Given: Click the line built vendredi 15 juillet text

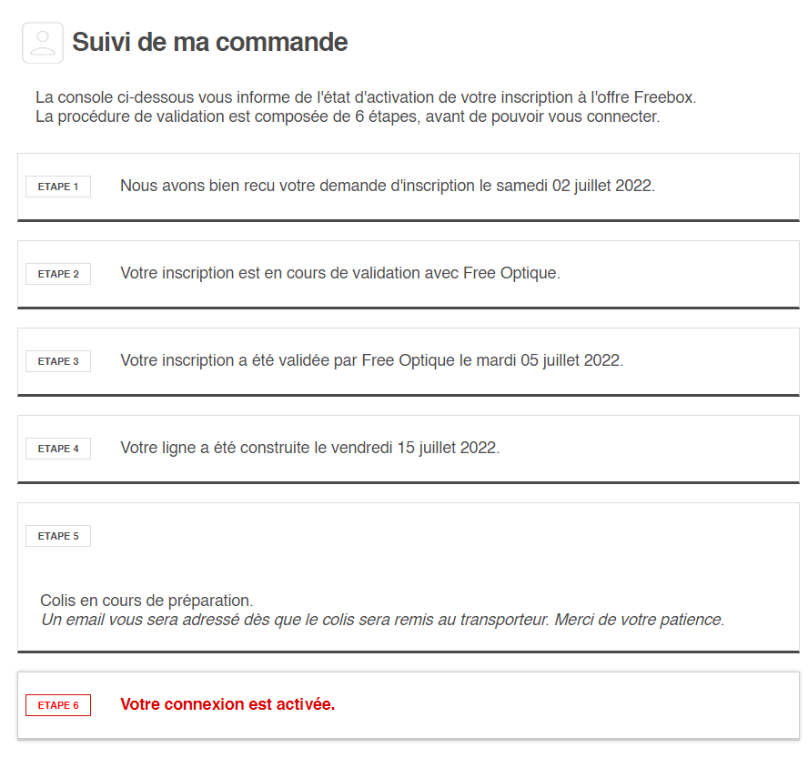Looking at the screenshot, I should [x=310, y=447].
